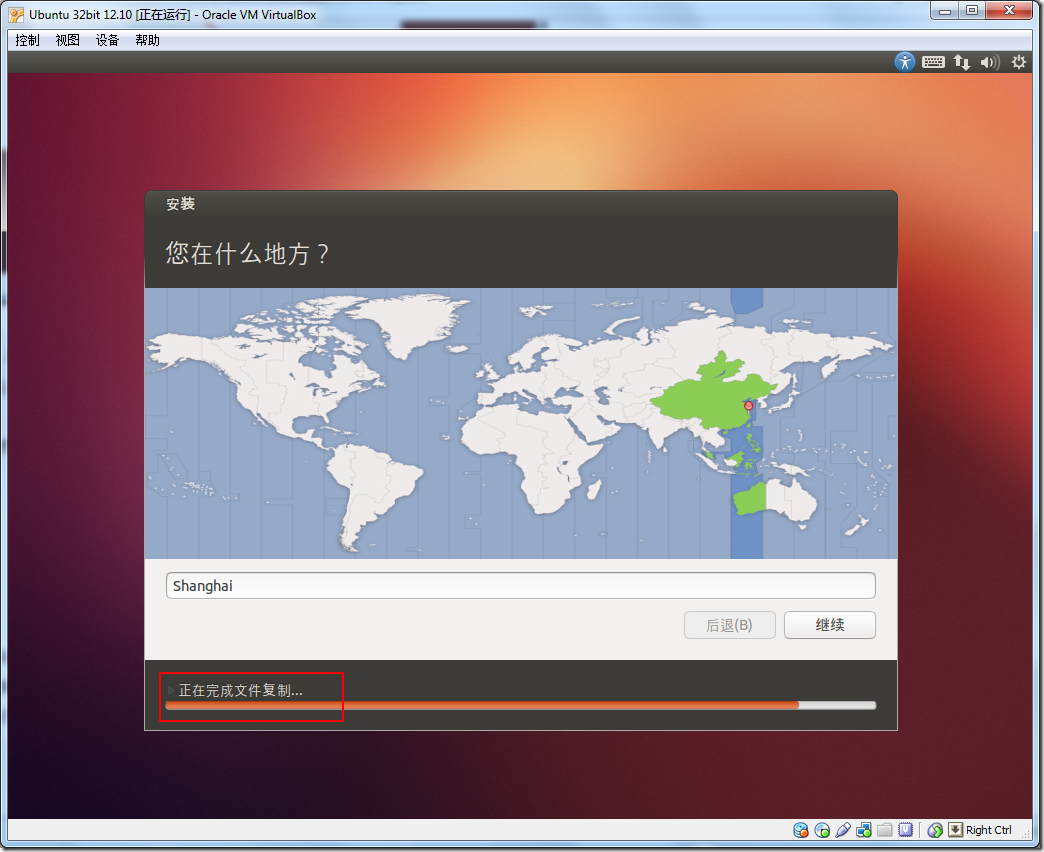Viewport: 1044px width, 852px height.
Task: Click the Right Ctrl host key label
Action: tap(989, 830)
